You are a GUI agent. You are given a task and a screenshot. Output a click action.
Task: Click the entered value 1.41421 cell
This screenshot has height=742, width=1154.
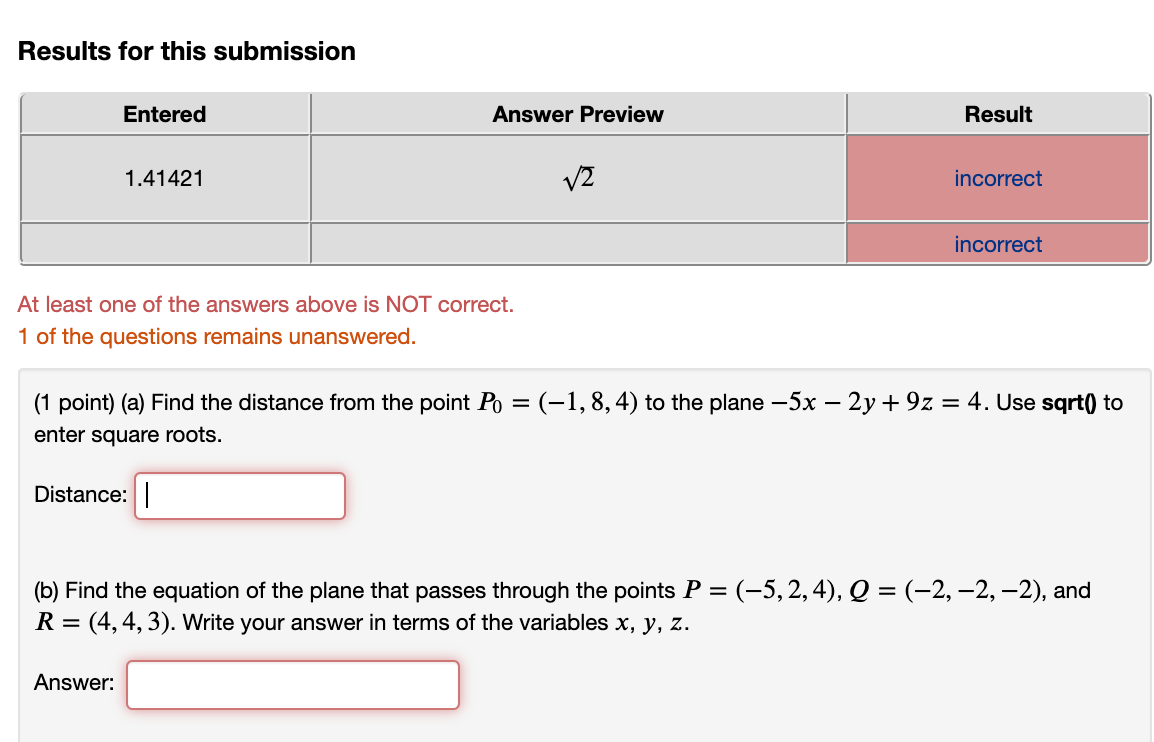[164, 178]
